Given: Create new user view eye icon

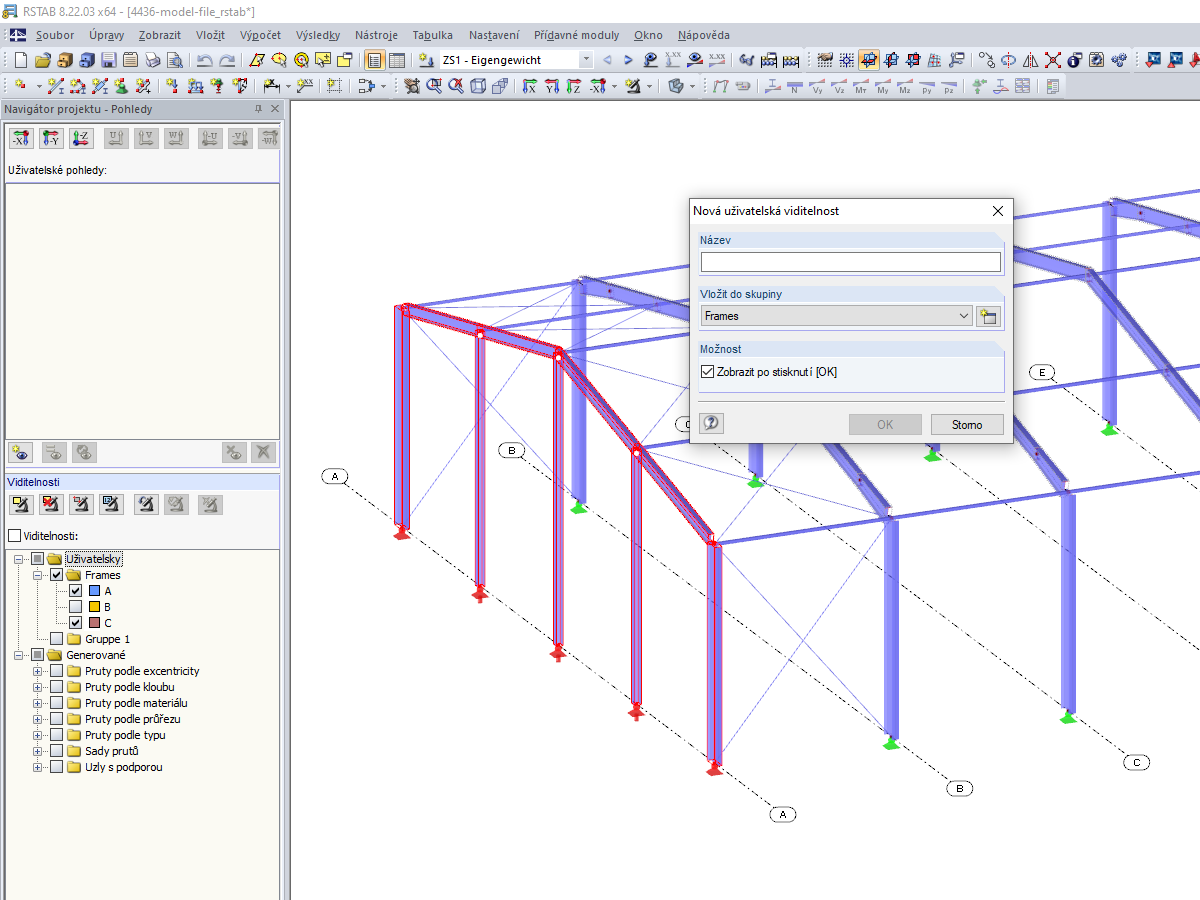Looking at the screenshot, I should pyautogui.click(x=21, y=452).
